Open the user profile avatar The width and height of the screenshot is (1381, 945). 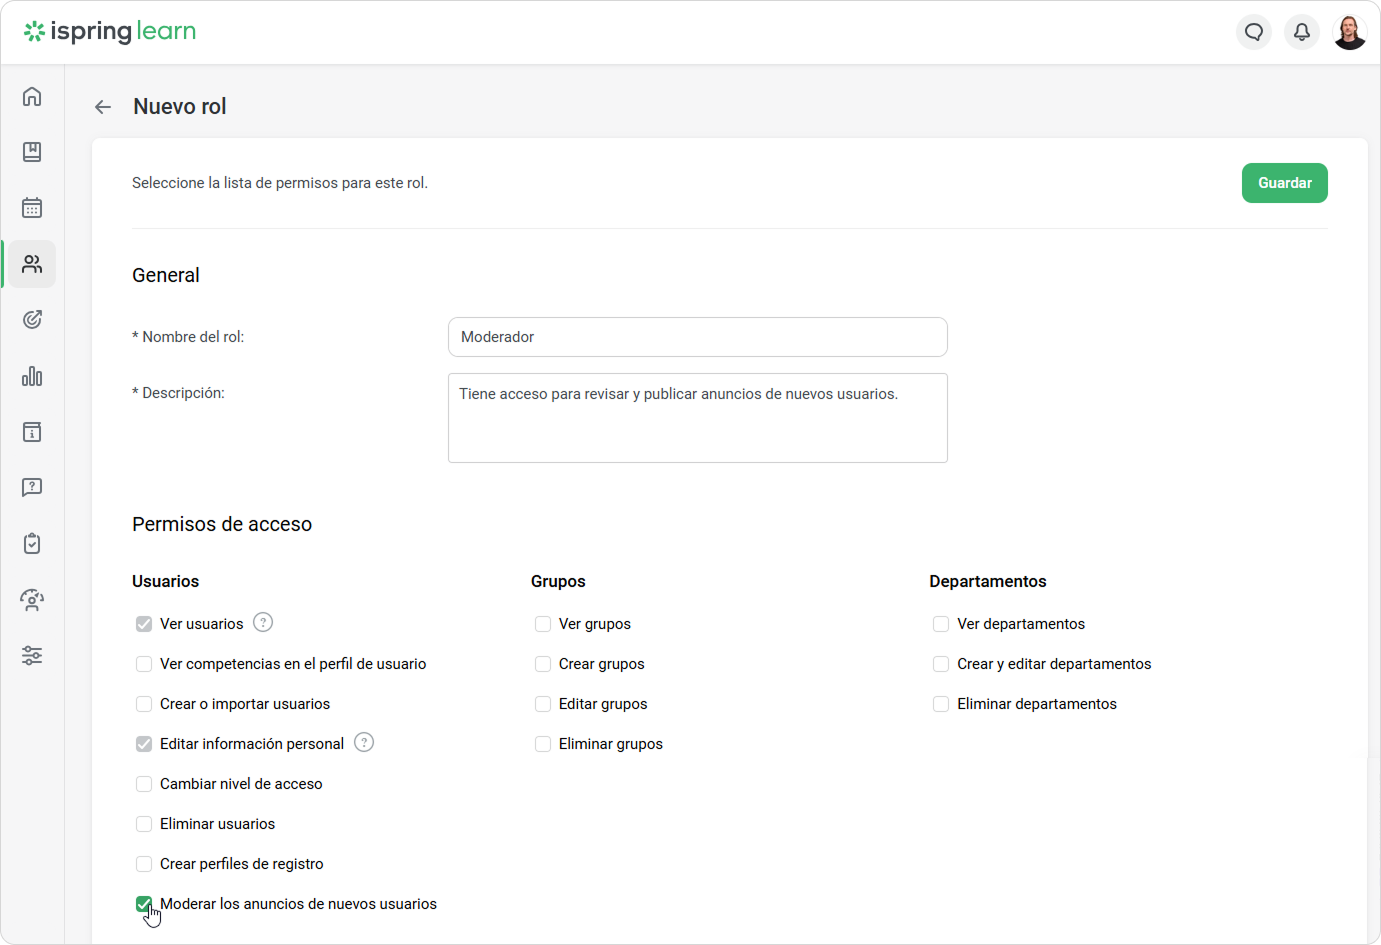coord(1350,32)
